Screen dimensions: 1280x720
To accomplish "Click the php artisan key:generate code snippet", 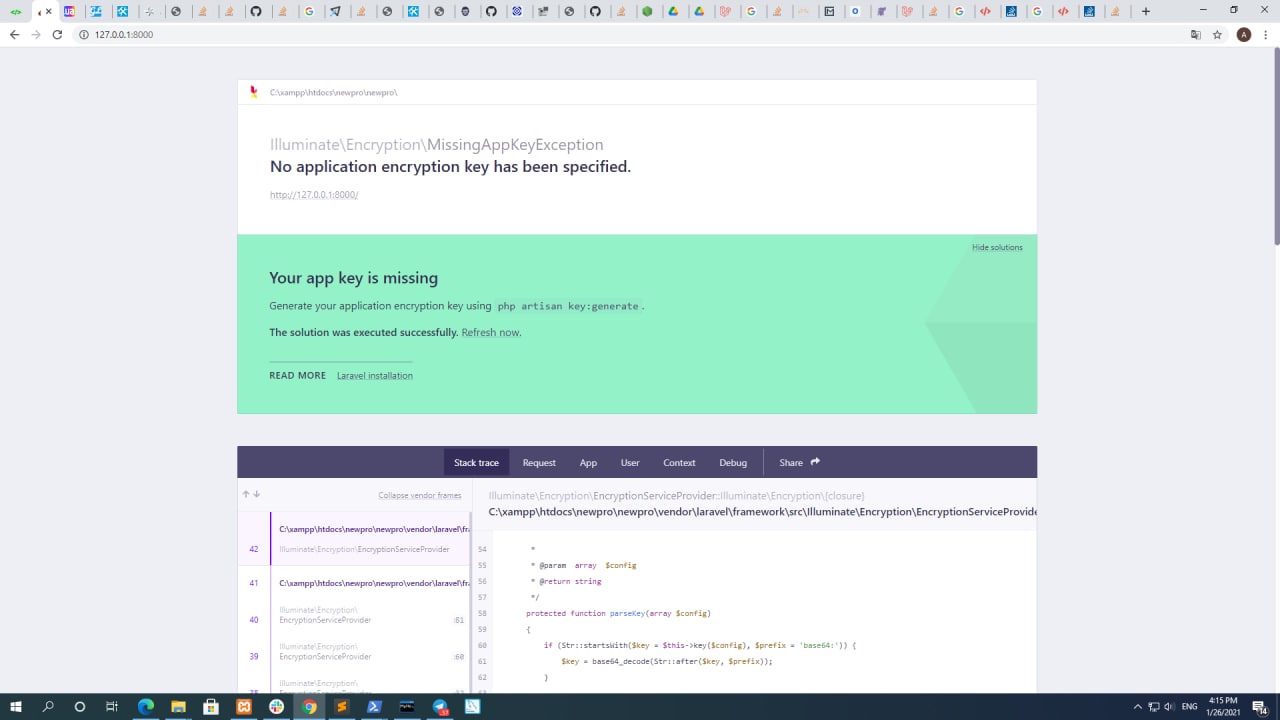I will 568,306.
